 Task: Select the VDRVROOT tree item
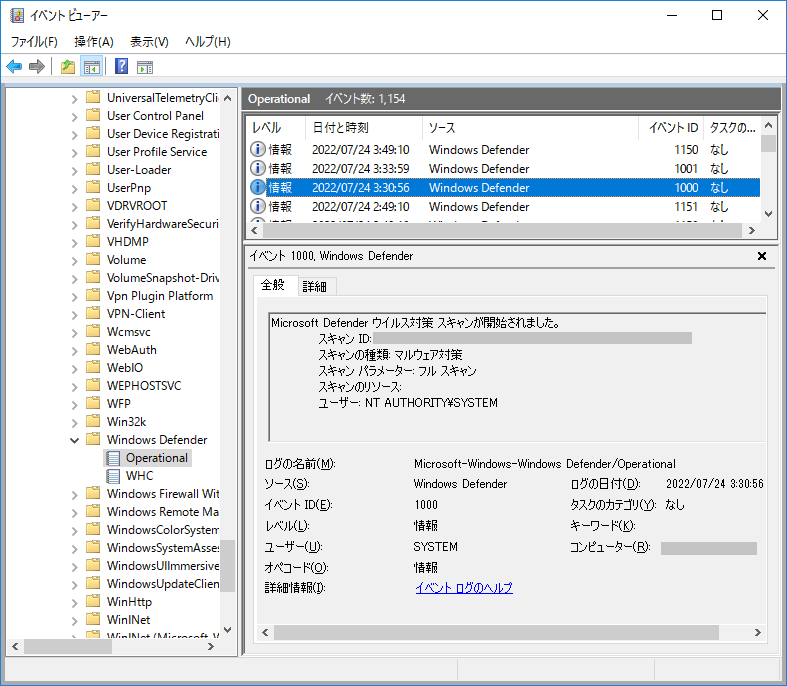(x=137, y=205)
